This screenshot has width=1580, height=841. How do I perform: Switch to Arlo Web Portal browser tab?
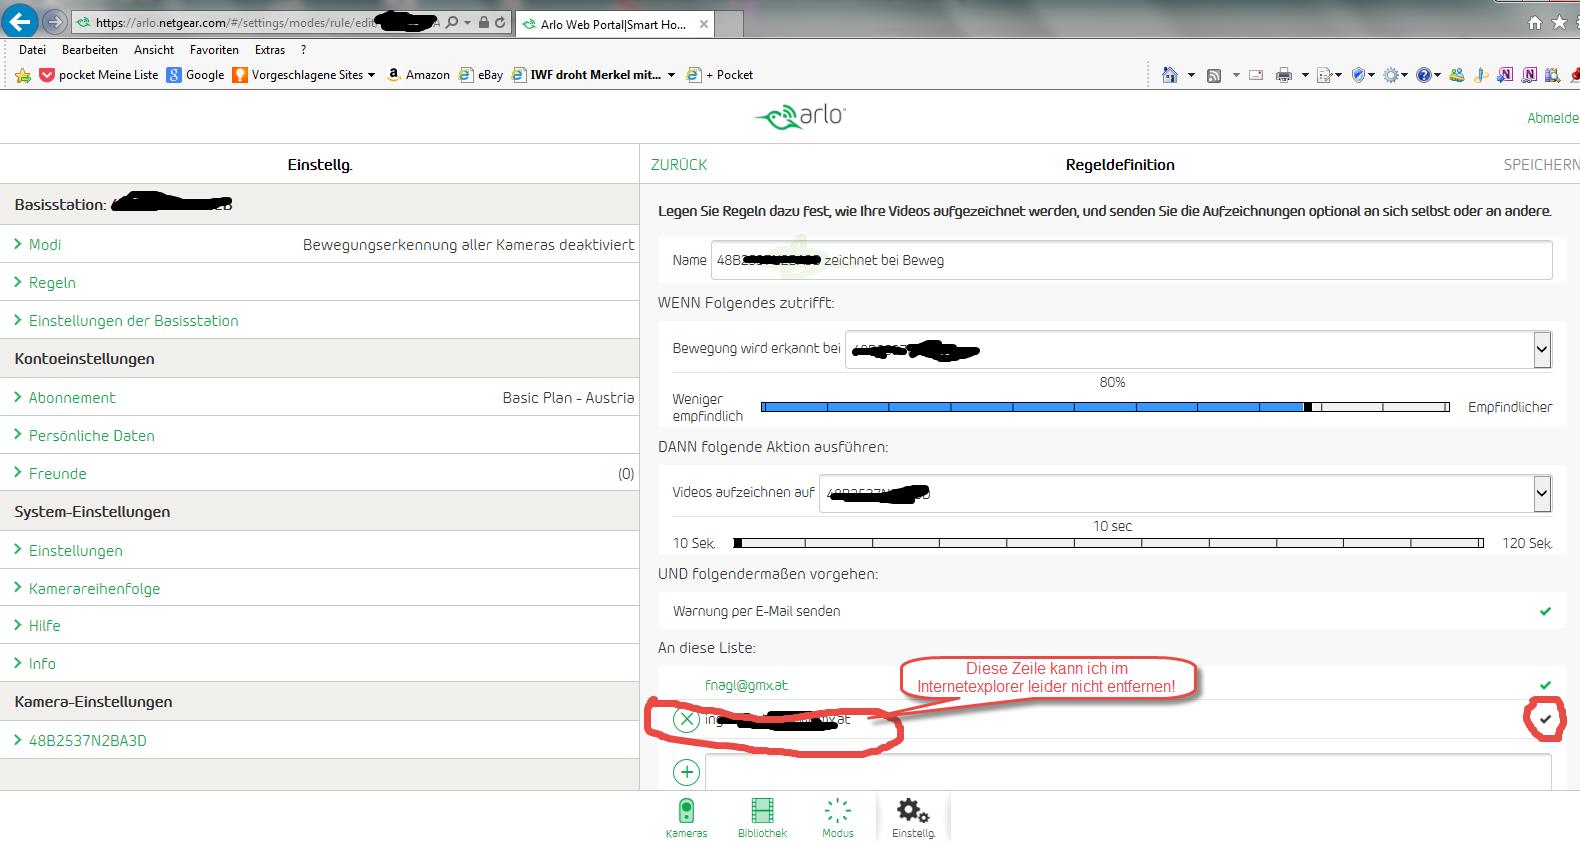(612, 24)
